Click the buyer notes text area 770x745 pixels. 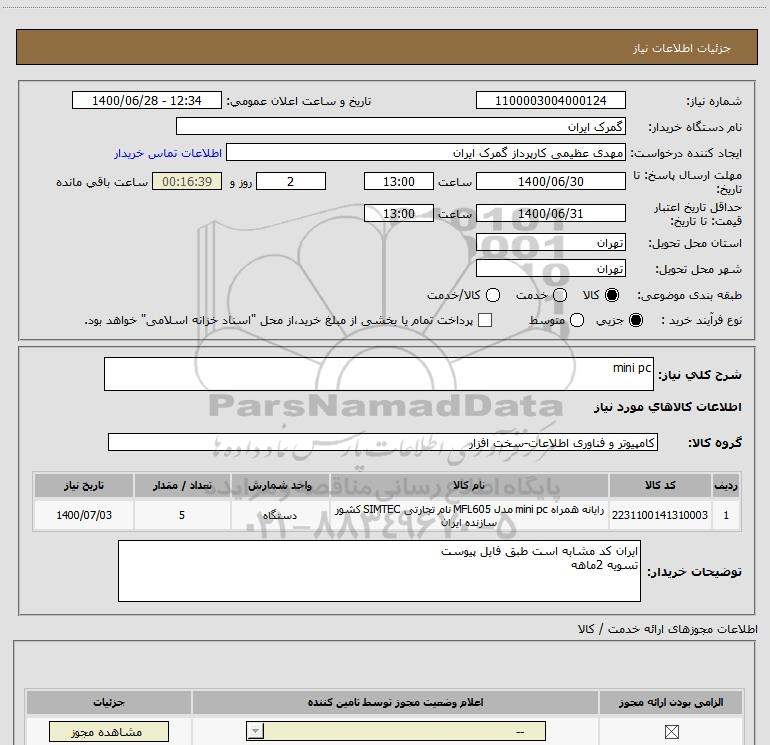click(x=379, y=571)
